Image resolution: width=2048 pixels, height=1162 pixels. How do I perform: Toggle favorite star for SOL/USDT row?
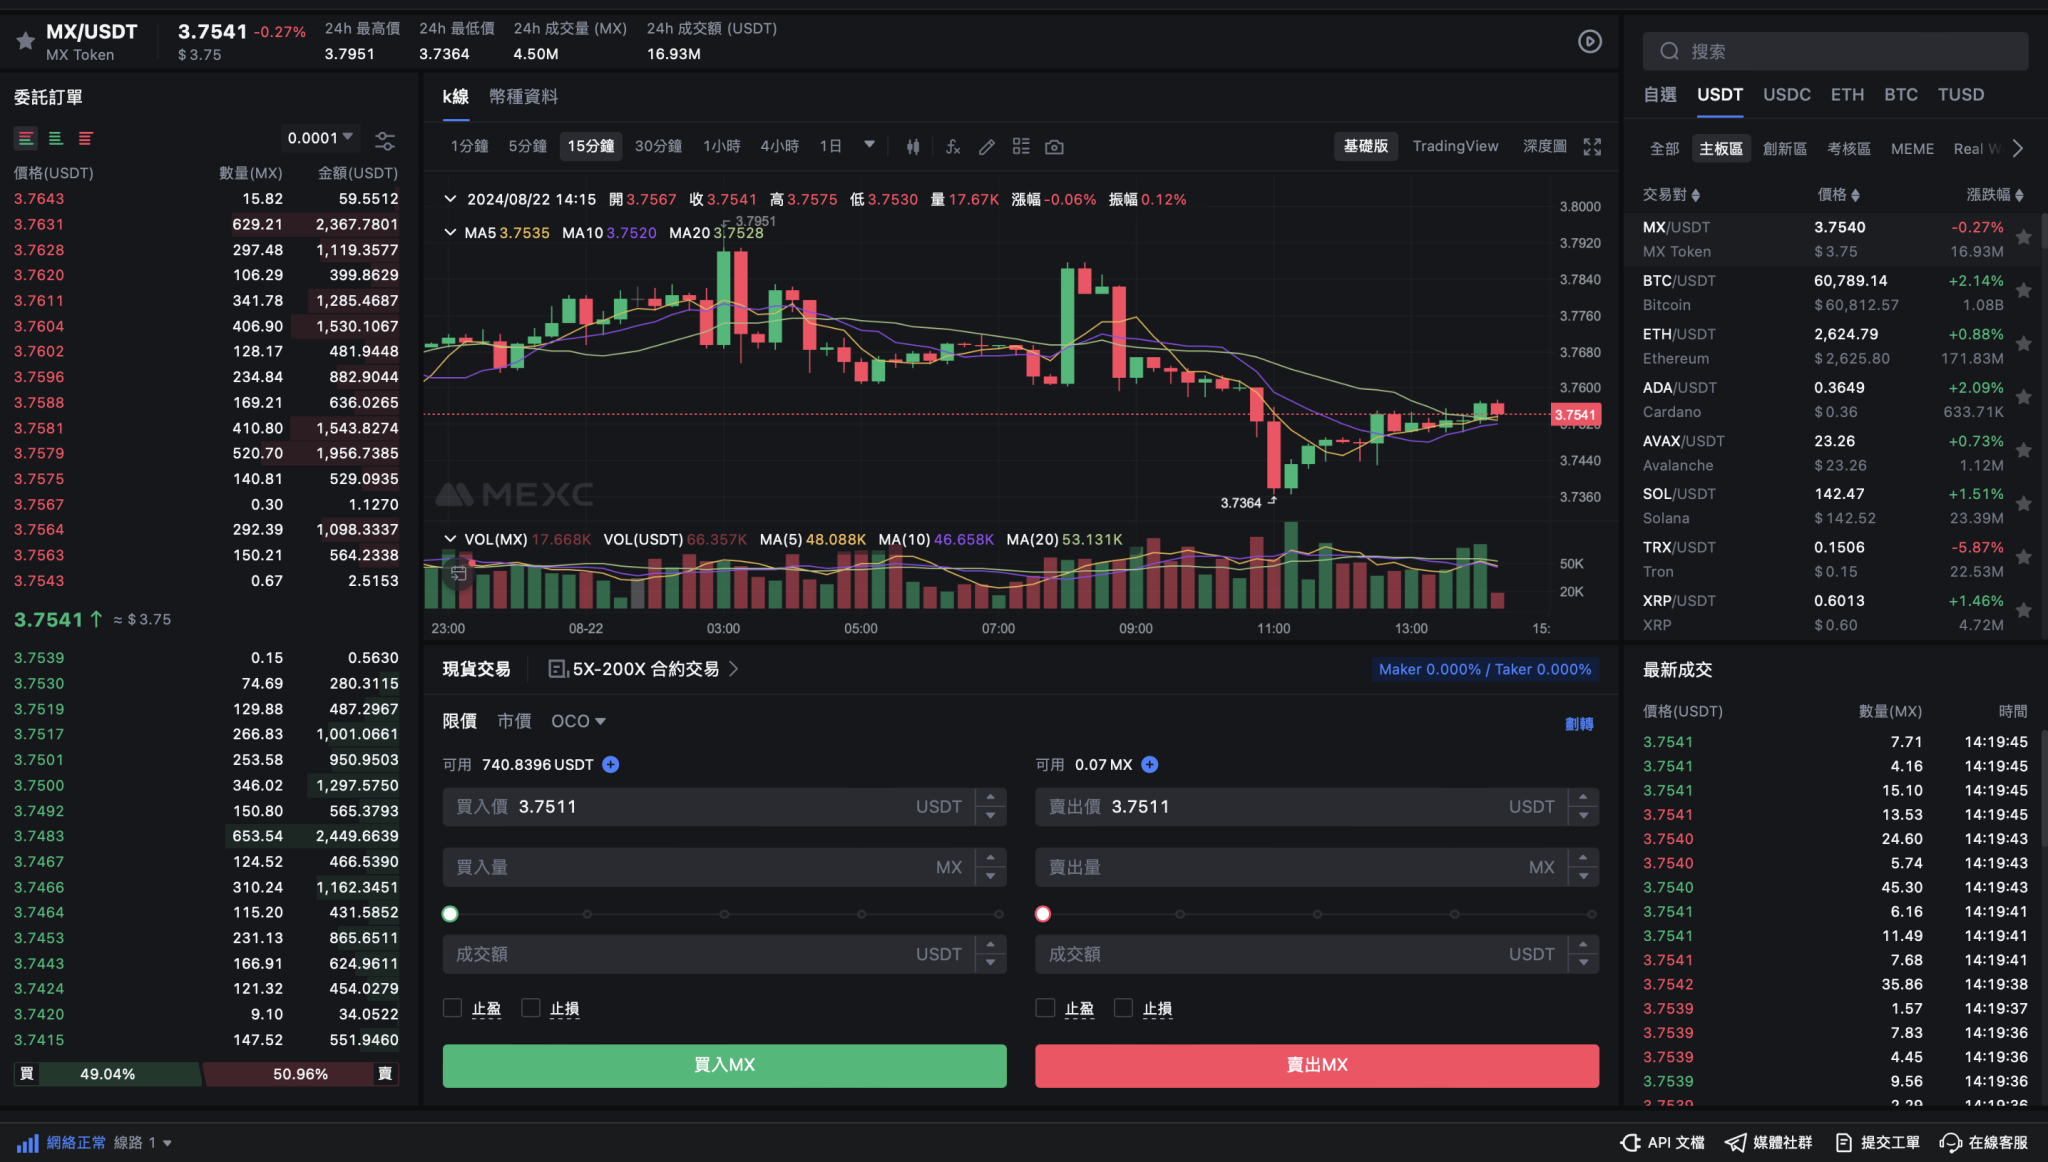coord(2023,504)
